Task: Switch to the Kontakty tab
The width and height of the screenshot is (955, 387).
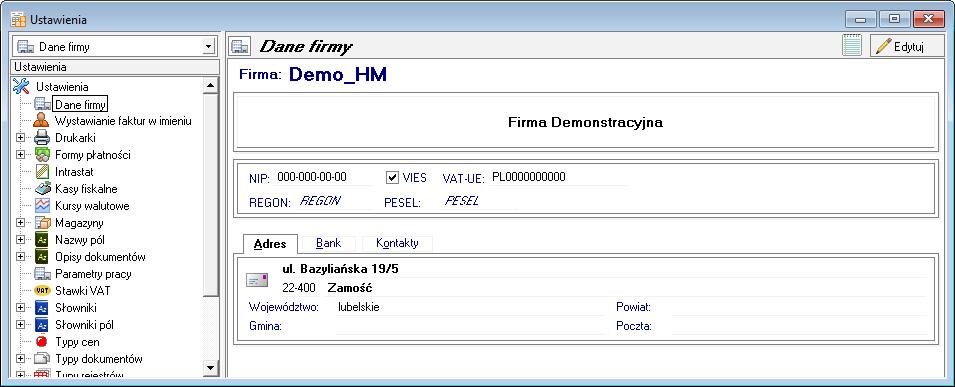Action: point(397,243)
